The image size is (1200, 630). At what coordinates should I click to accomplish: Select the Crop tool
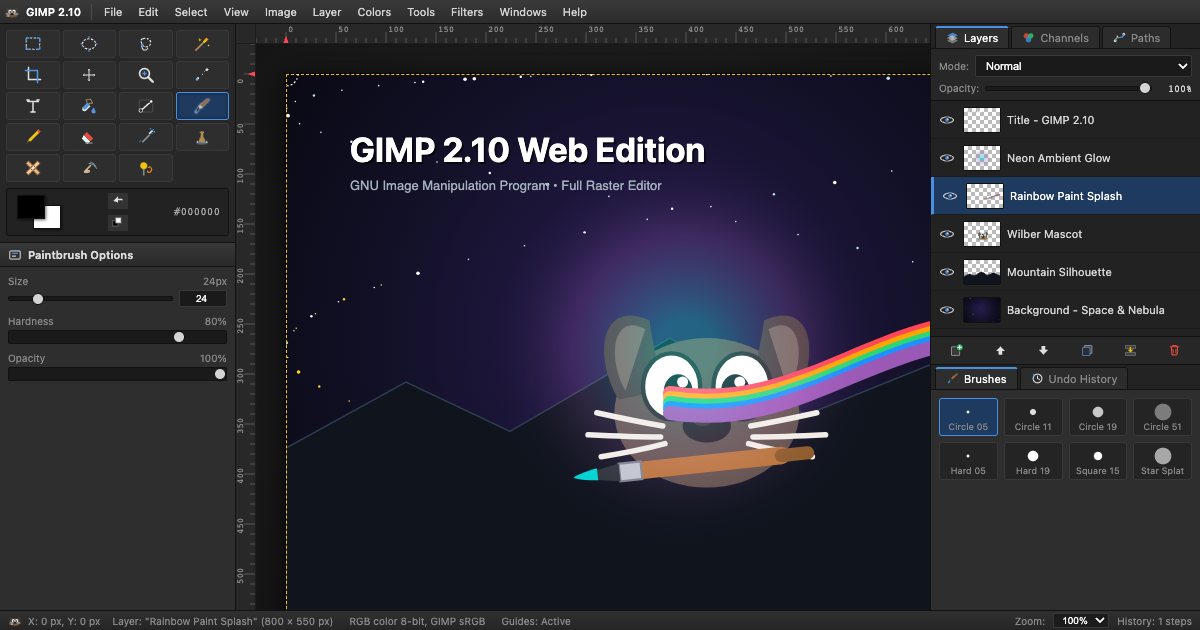(x=33, y=75)
